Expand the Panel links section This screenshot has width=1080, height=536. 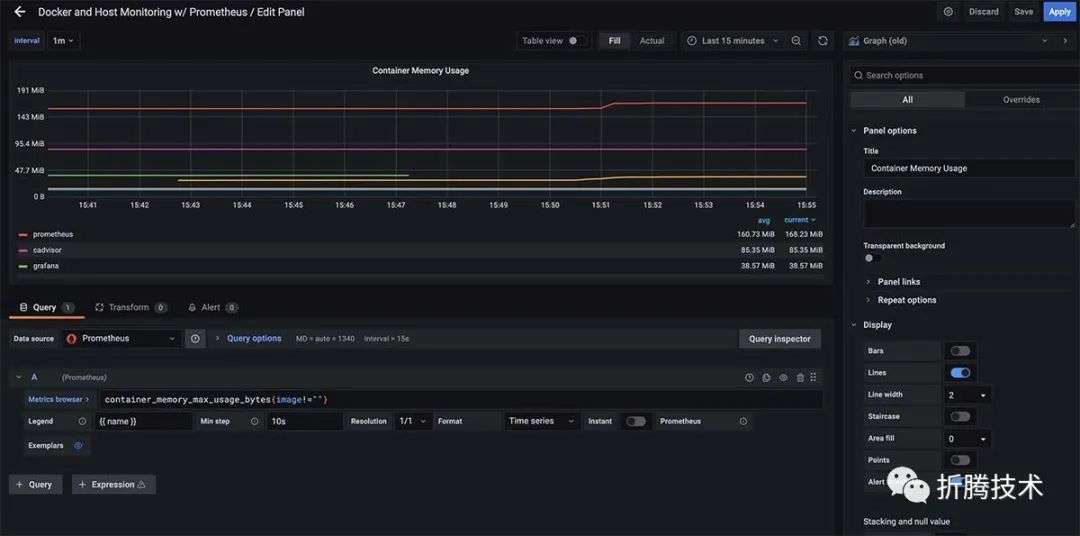pyautogui.click(x=898, y=282)
